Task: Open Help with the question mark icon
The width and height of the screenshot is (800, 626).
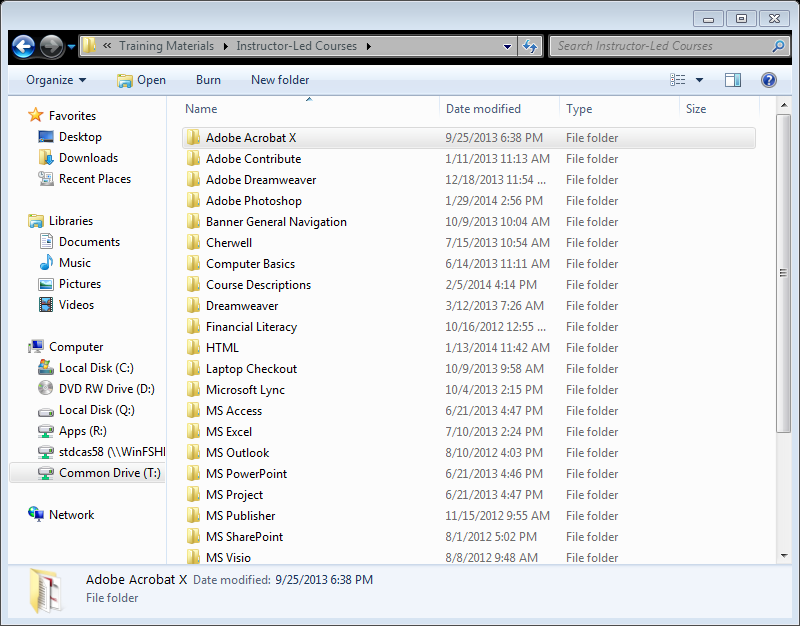Action: point(768,80)
